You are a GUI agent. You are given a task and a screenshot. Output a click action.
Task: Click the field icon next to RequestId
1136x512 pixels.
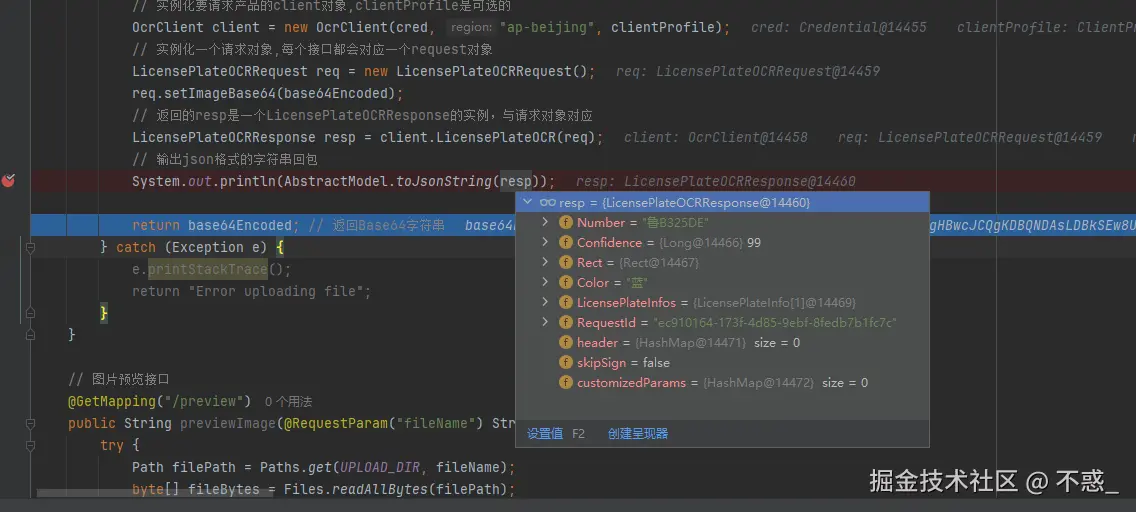point(566,322)
